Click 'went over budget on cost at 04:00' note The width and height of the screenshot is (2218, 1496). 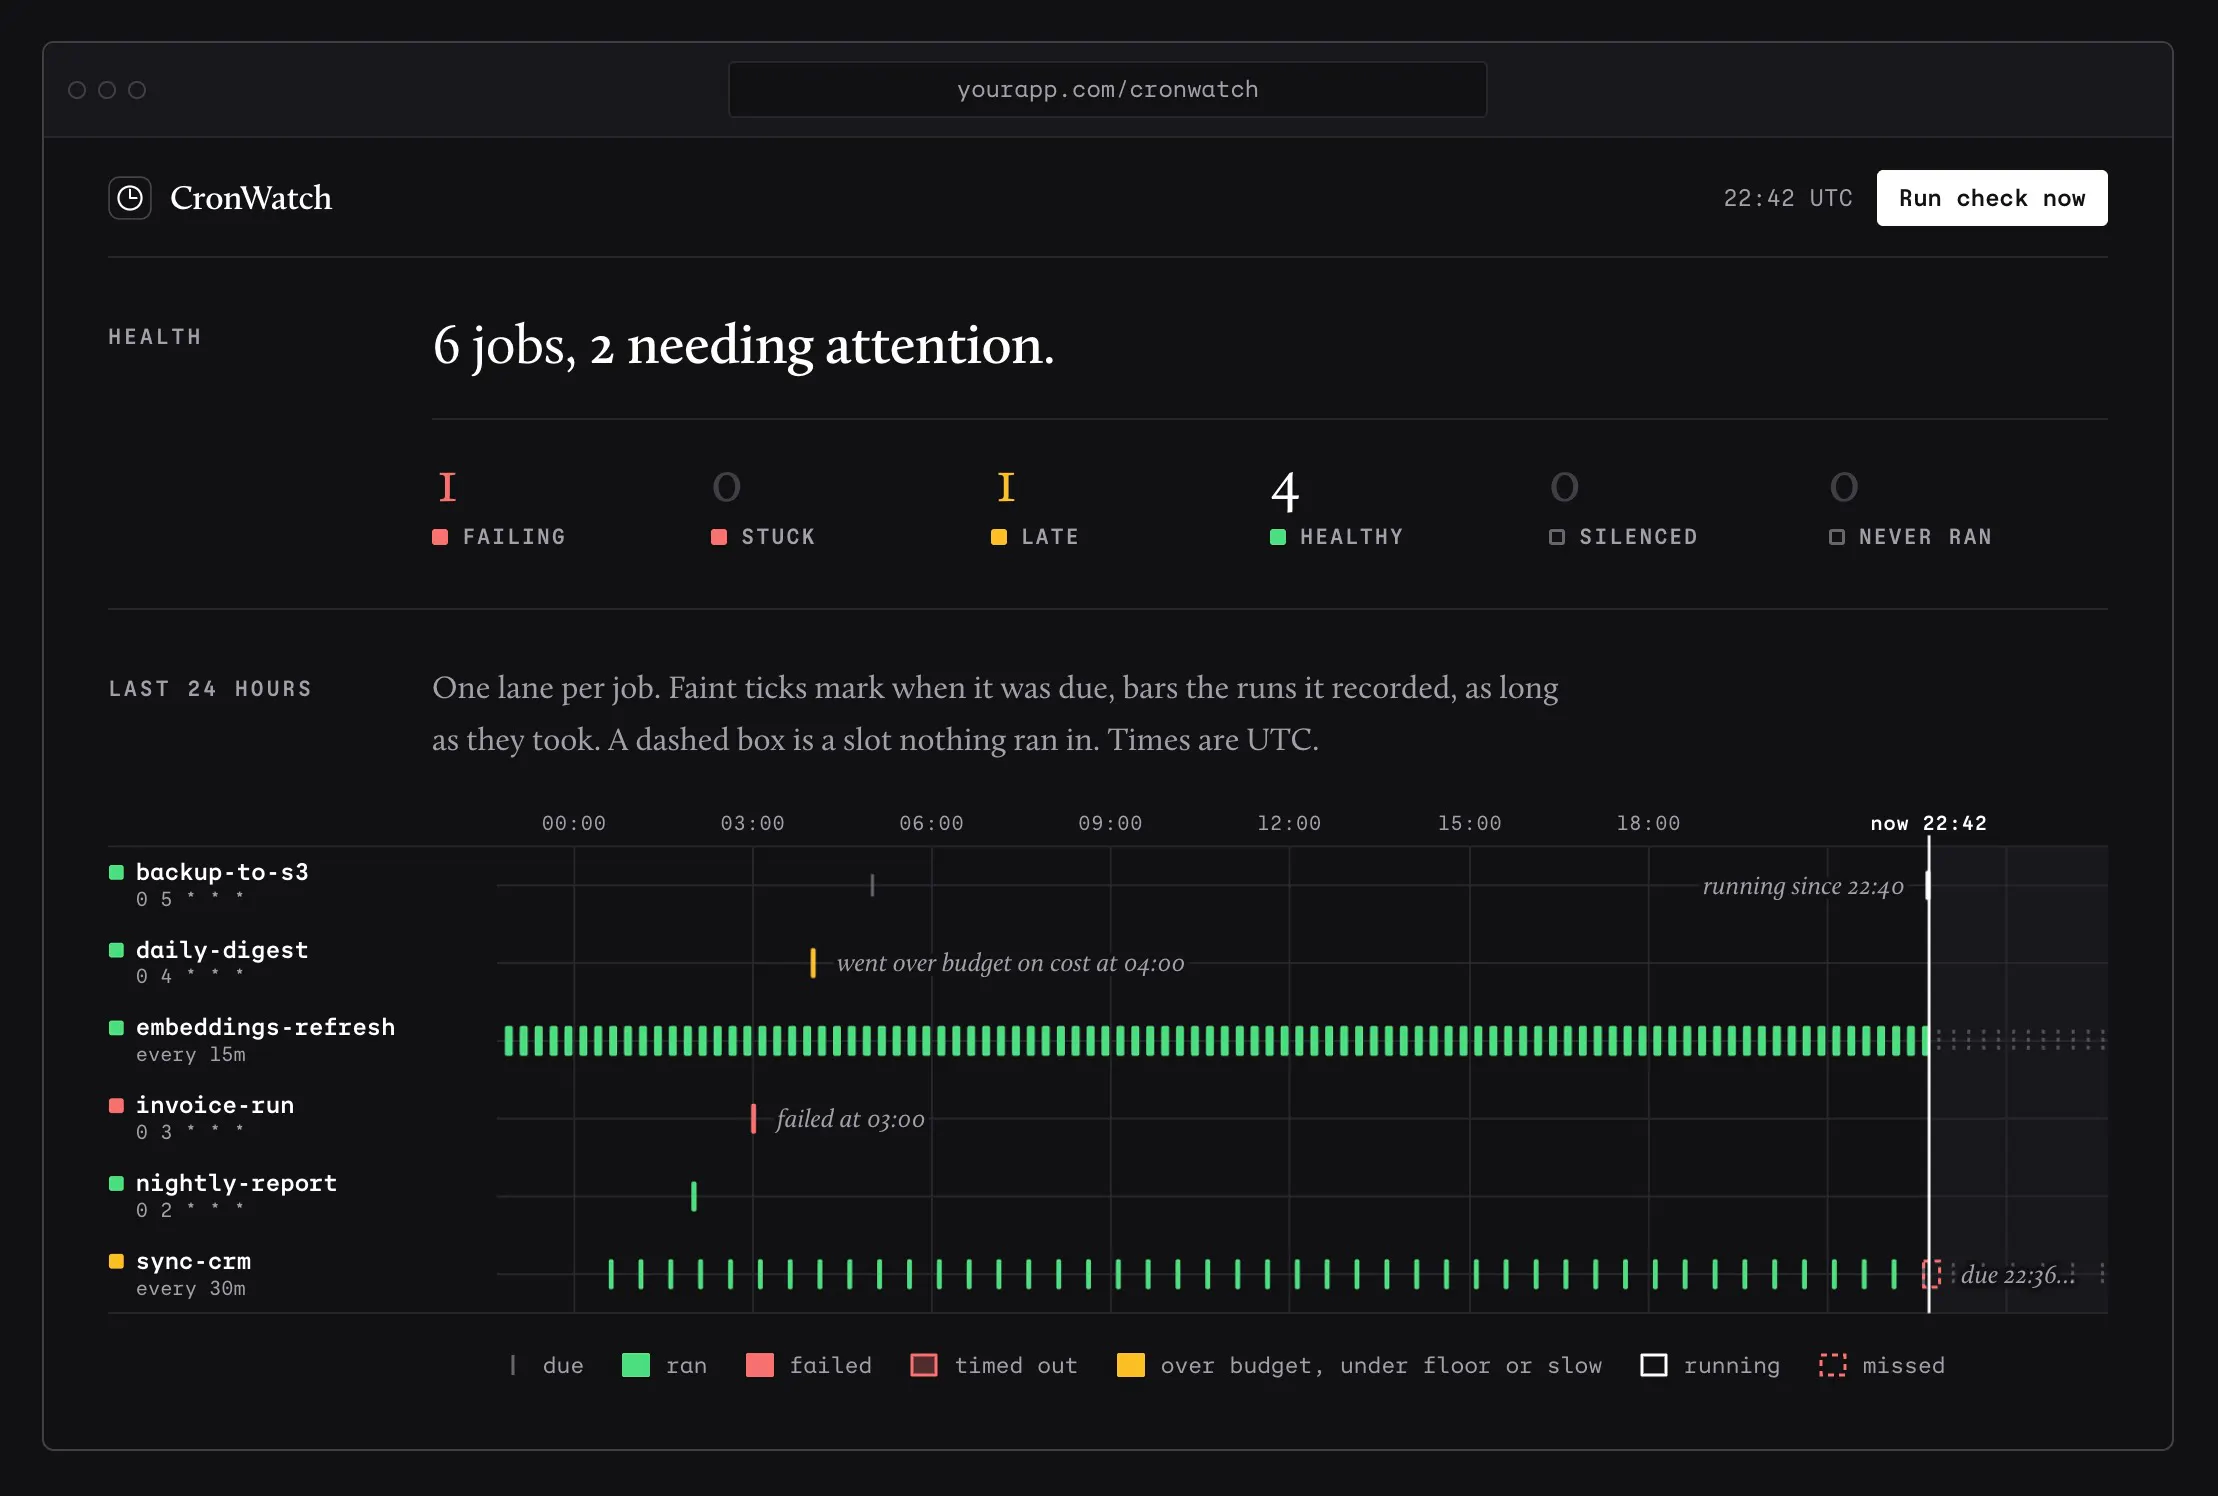(x=1010, y=963)
